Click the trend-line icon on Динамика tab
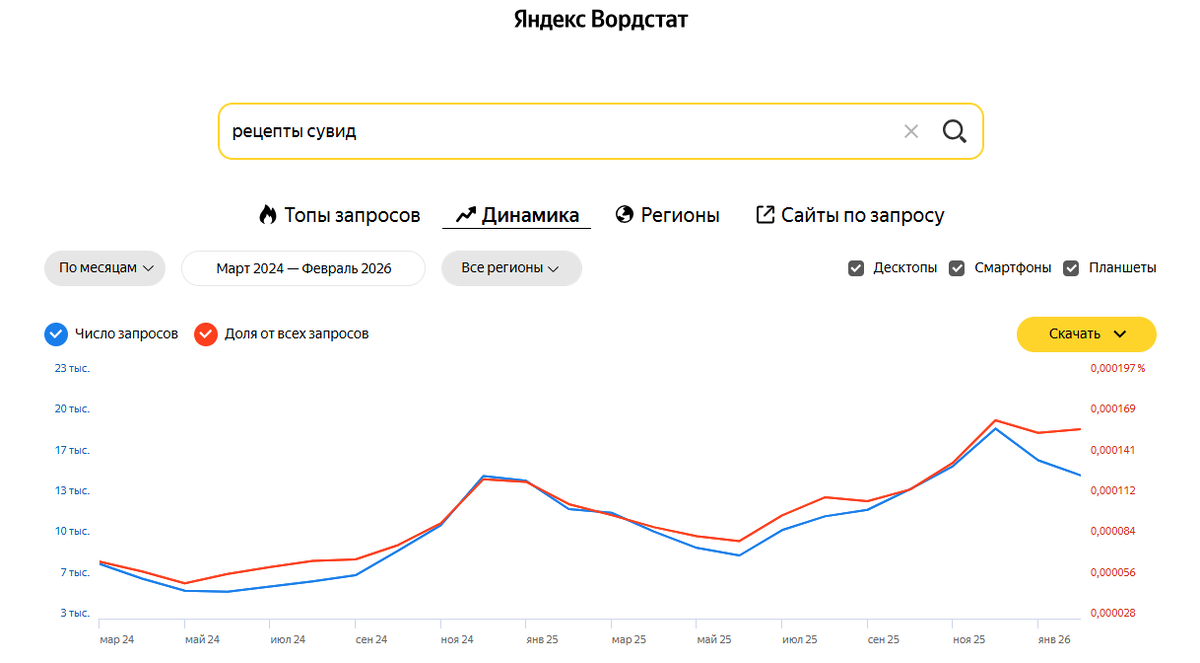 (x=462, y=214)
